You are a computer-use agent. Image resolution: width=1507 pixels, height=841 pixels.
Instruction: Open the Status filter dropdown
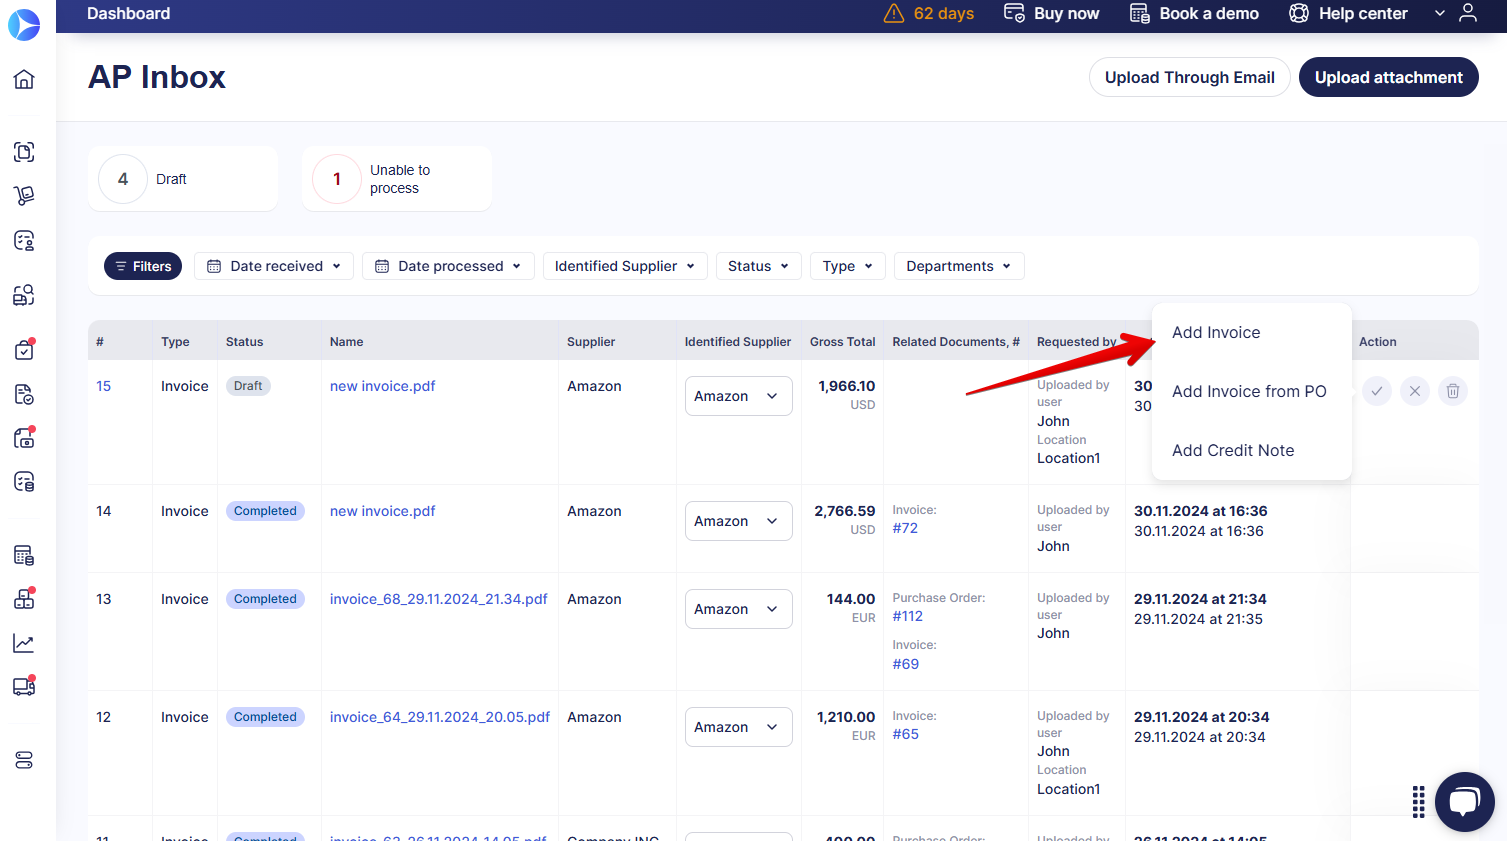pos(759,266)
